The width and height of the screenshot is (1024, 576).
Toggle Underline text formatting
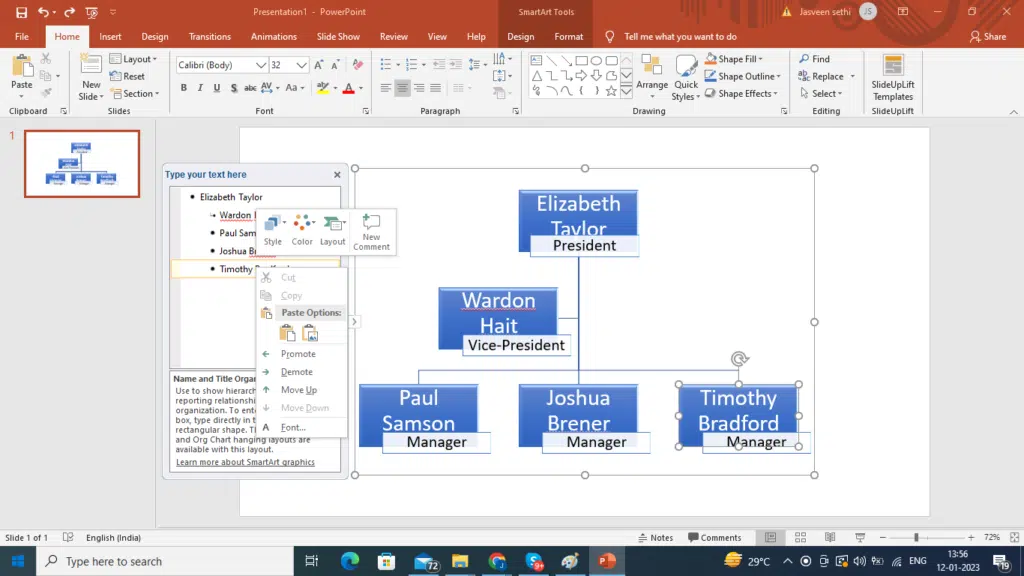coord(216,88)
